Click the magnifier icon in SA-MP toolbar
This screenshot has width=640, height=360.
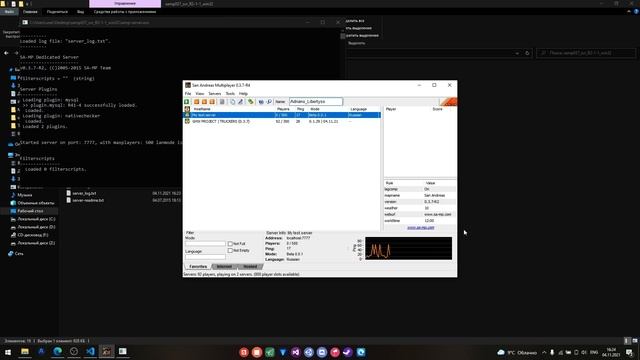pyautogui.click(x=269, y=102)
